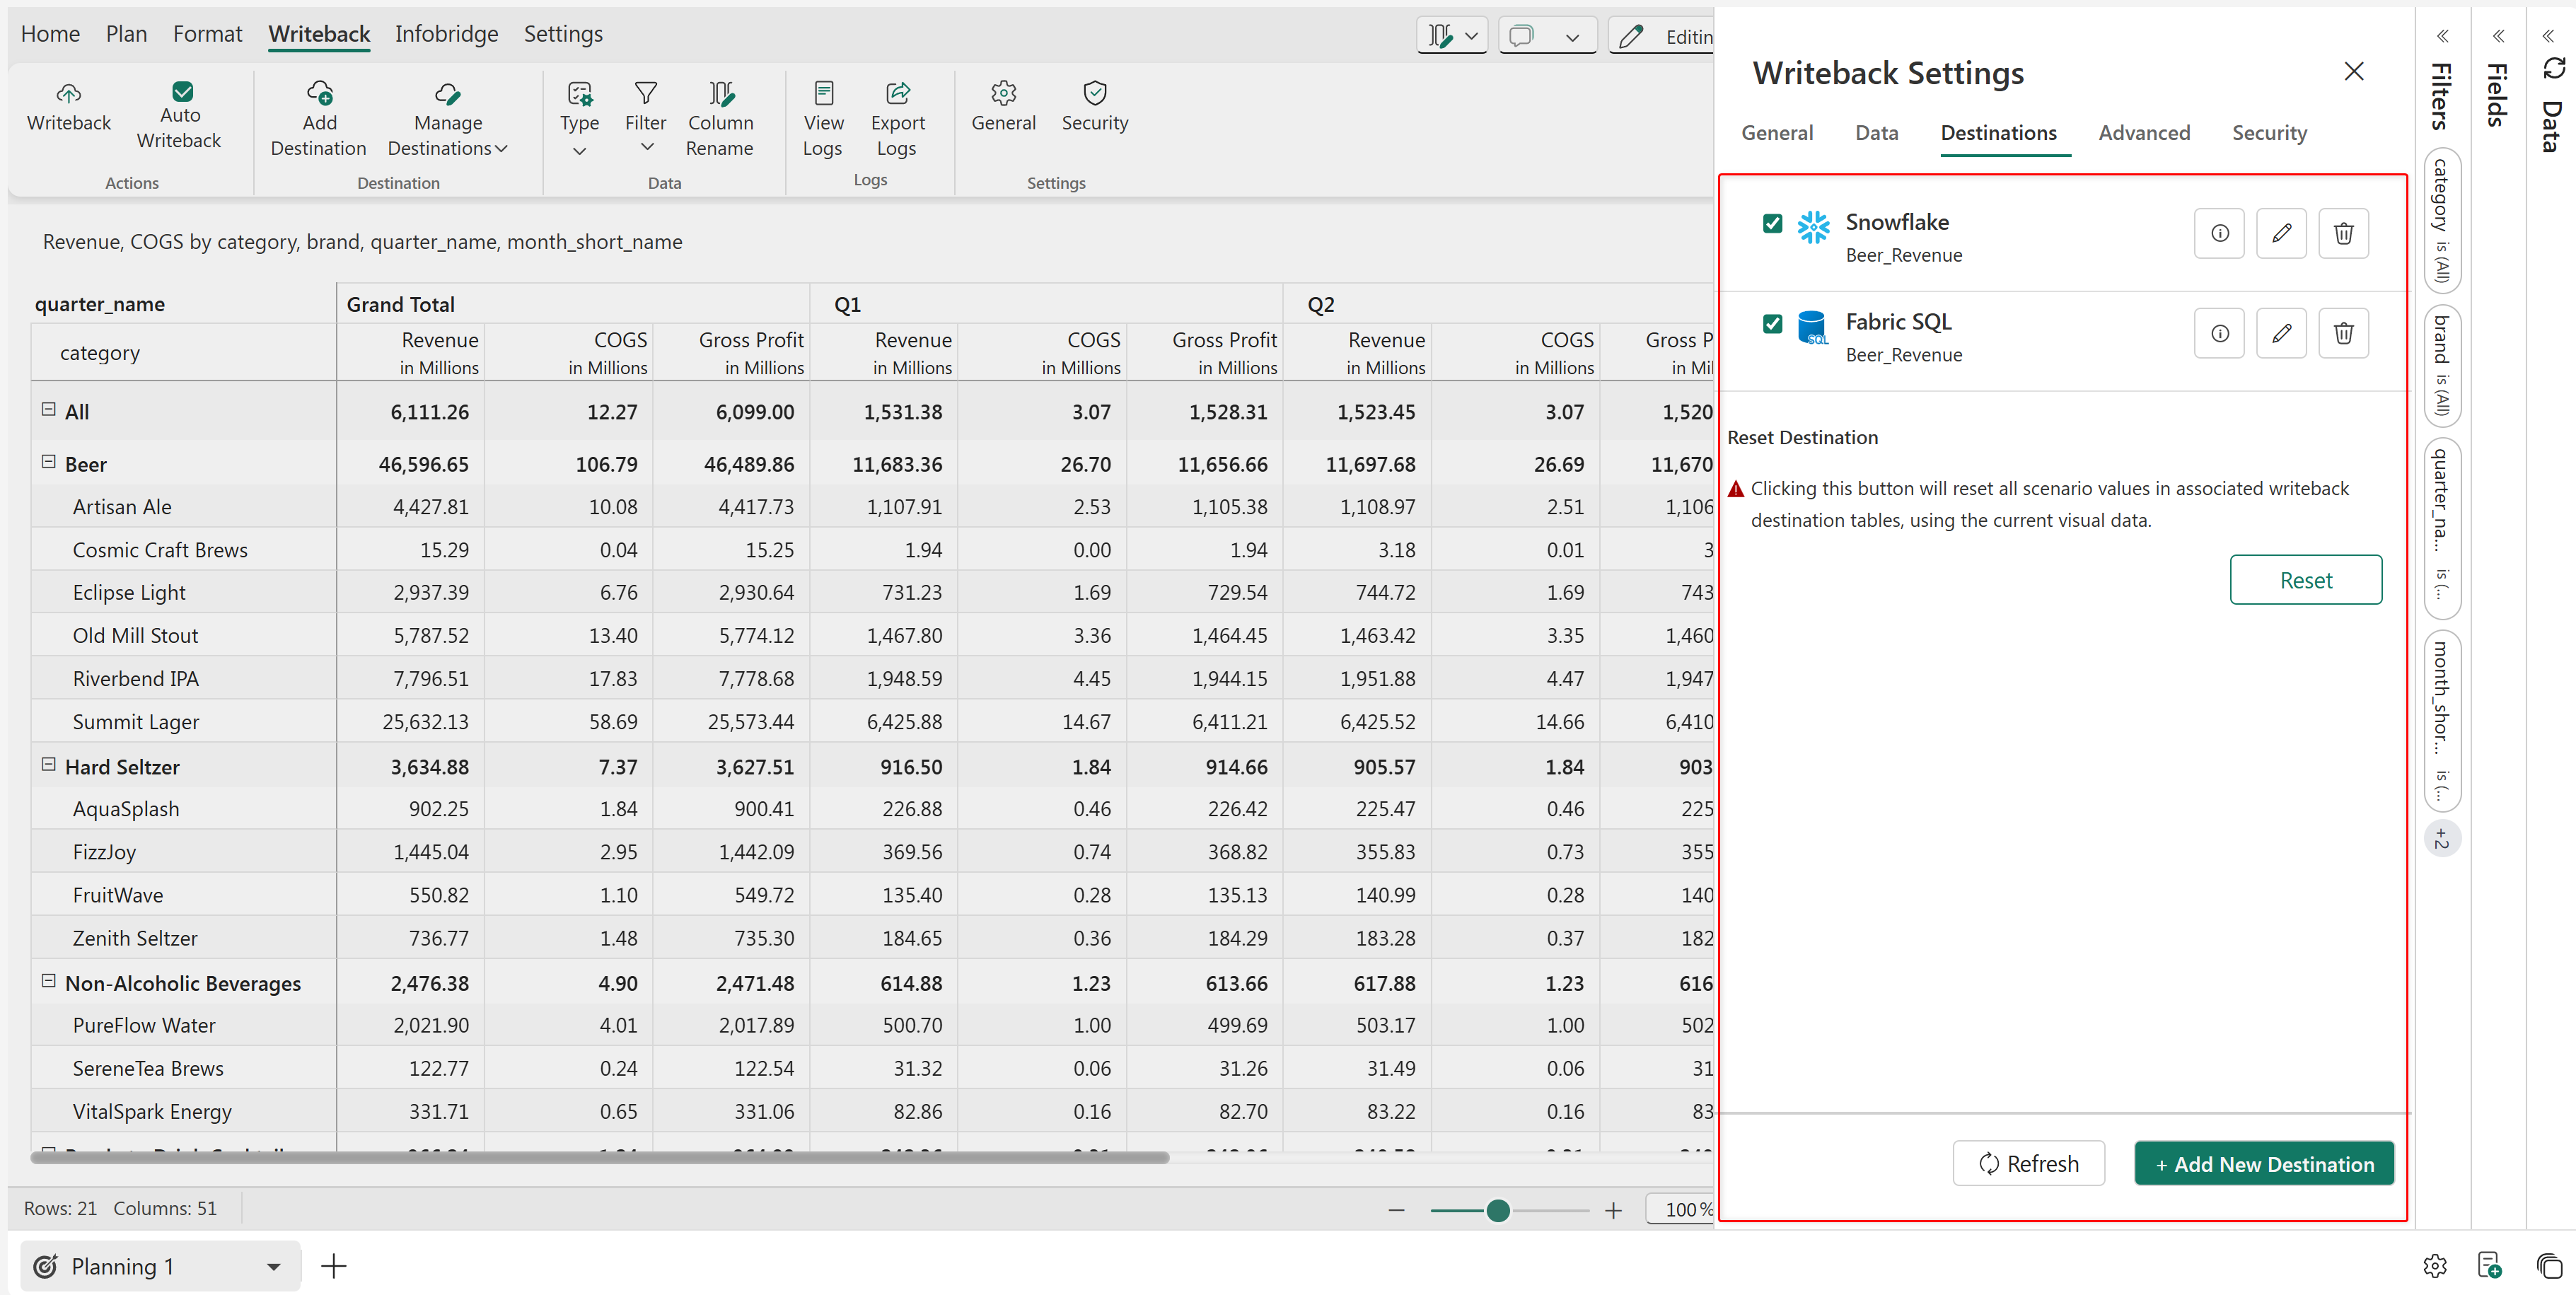This screenshot has height=1295, width=2576.
Task: Uncheck the Snowflake destination checkbox
Action: coord(1772,223)
